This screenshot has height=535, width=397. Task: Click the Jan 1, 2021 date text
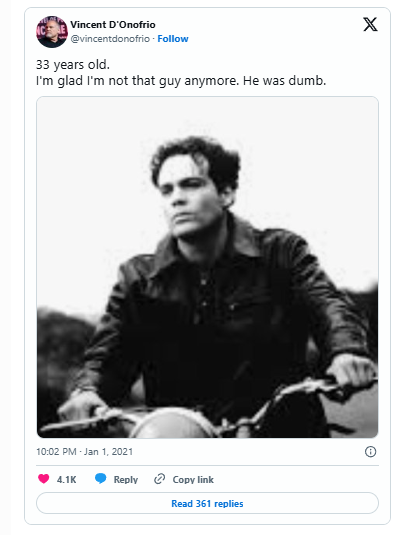[x=108, y=451]
